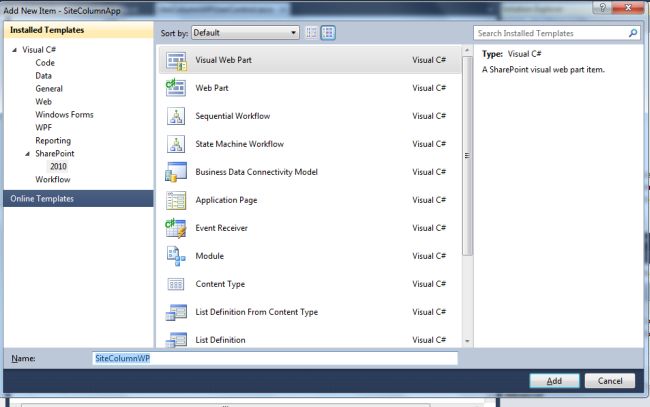Click the Module name text
This screenshot has width=650, height=407.
[x=209, y=256]
